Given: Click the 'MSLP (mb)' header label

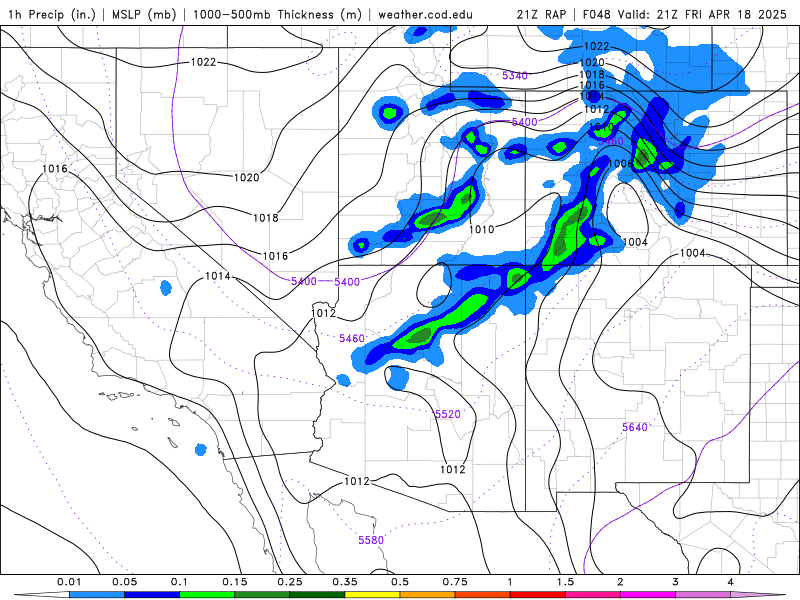Looking at the screenshot, I should coord(142,14).
